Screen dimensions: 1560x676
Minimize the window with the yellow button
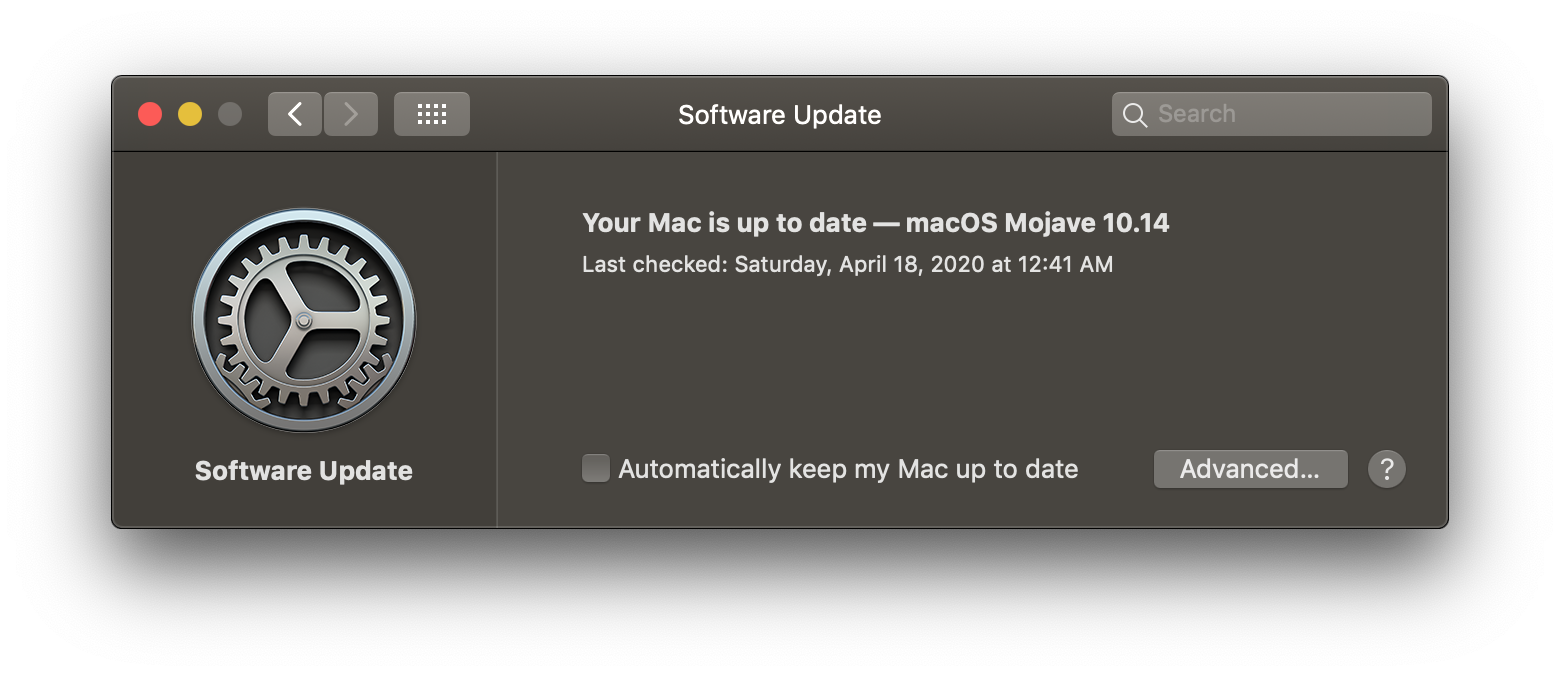click(x=190, y=114)
